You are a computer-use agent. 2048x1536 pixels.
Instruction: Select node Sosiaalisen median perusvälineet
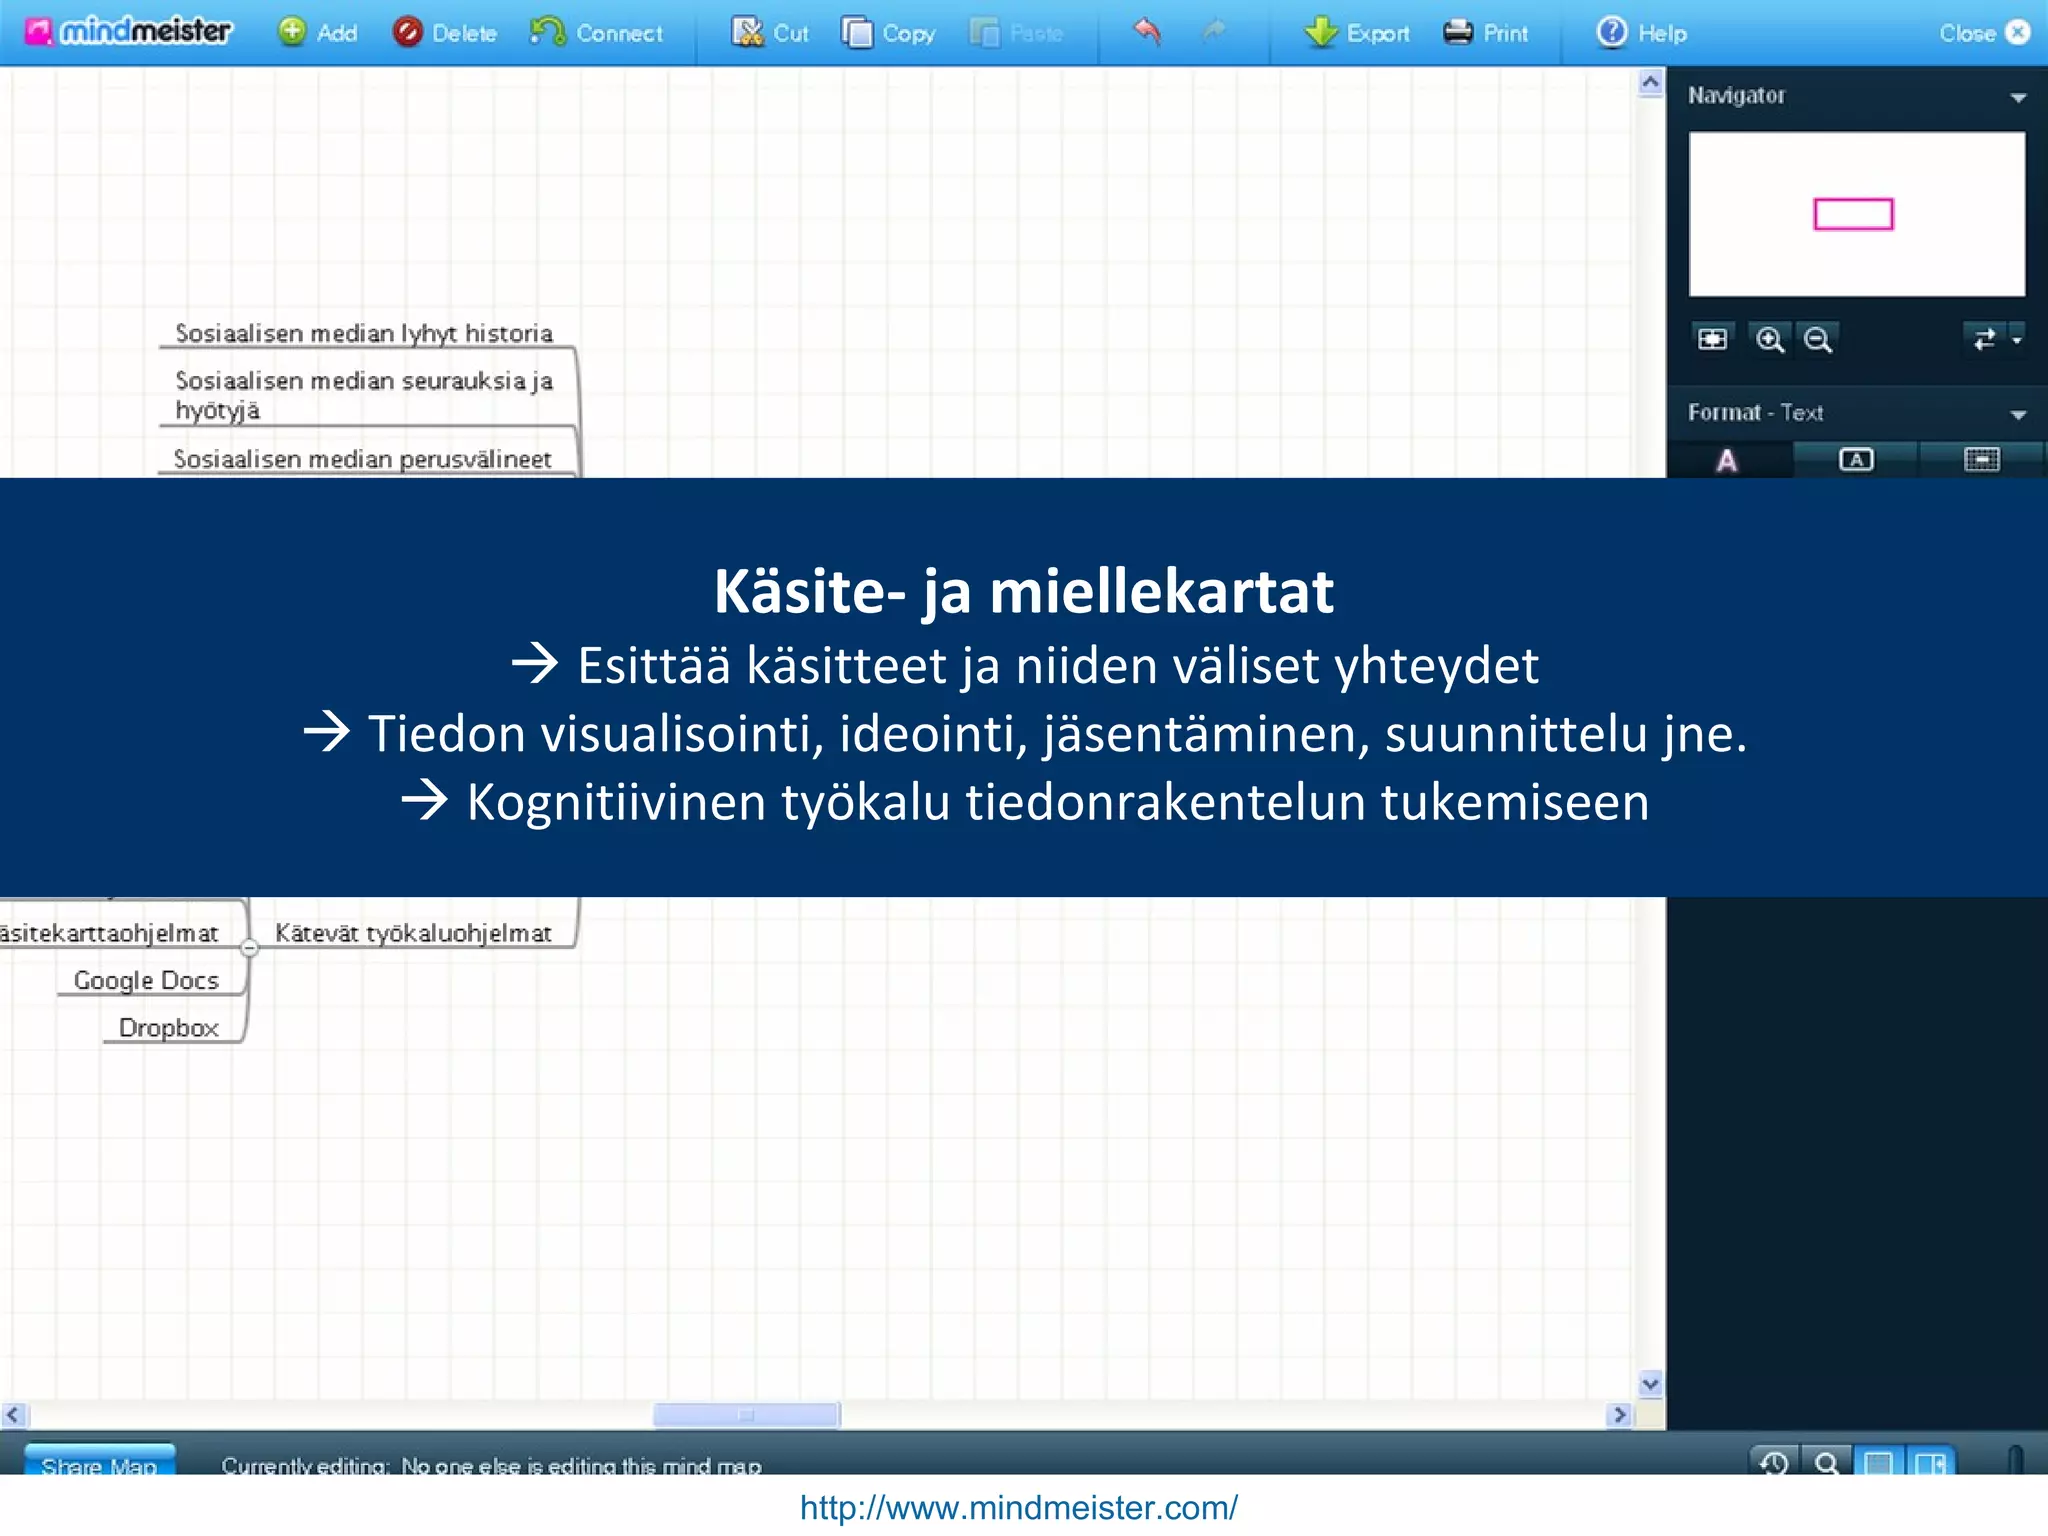point(363,459)
